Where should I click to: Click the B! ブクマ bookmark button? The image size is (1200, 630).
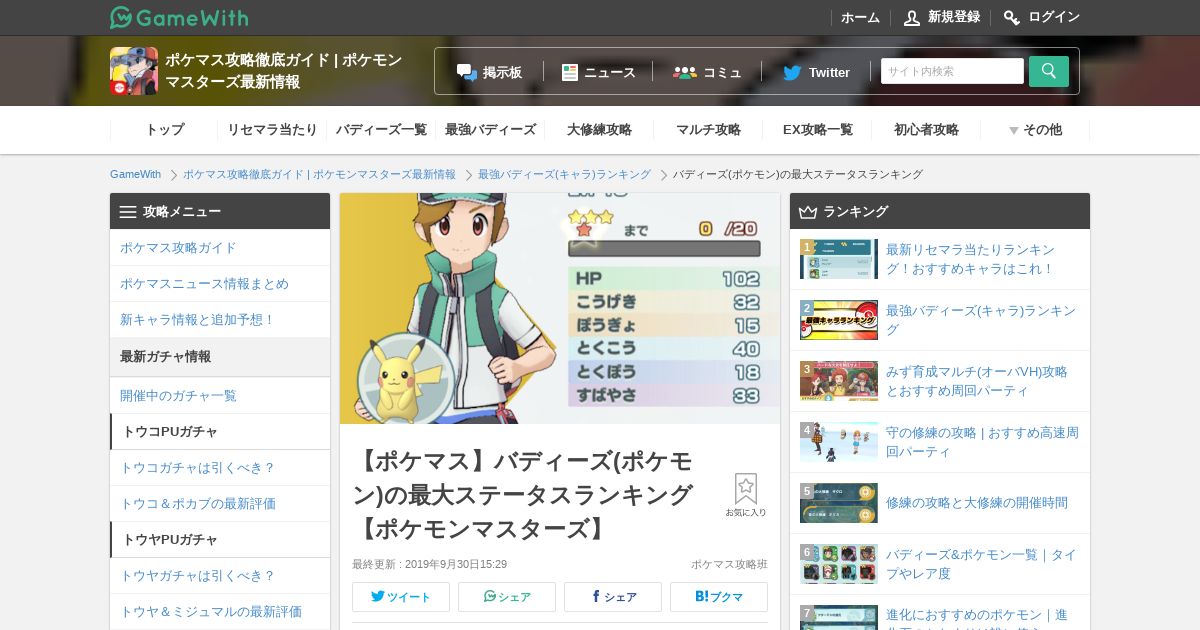[x=719, y=597]
